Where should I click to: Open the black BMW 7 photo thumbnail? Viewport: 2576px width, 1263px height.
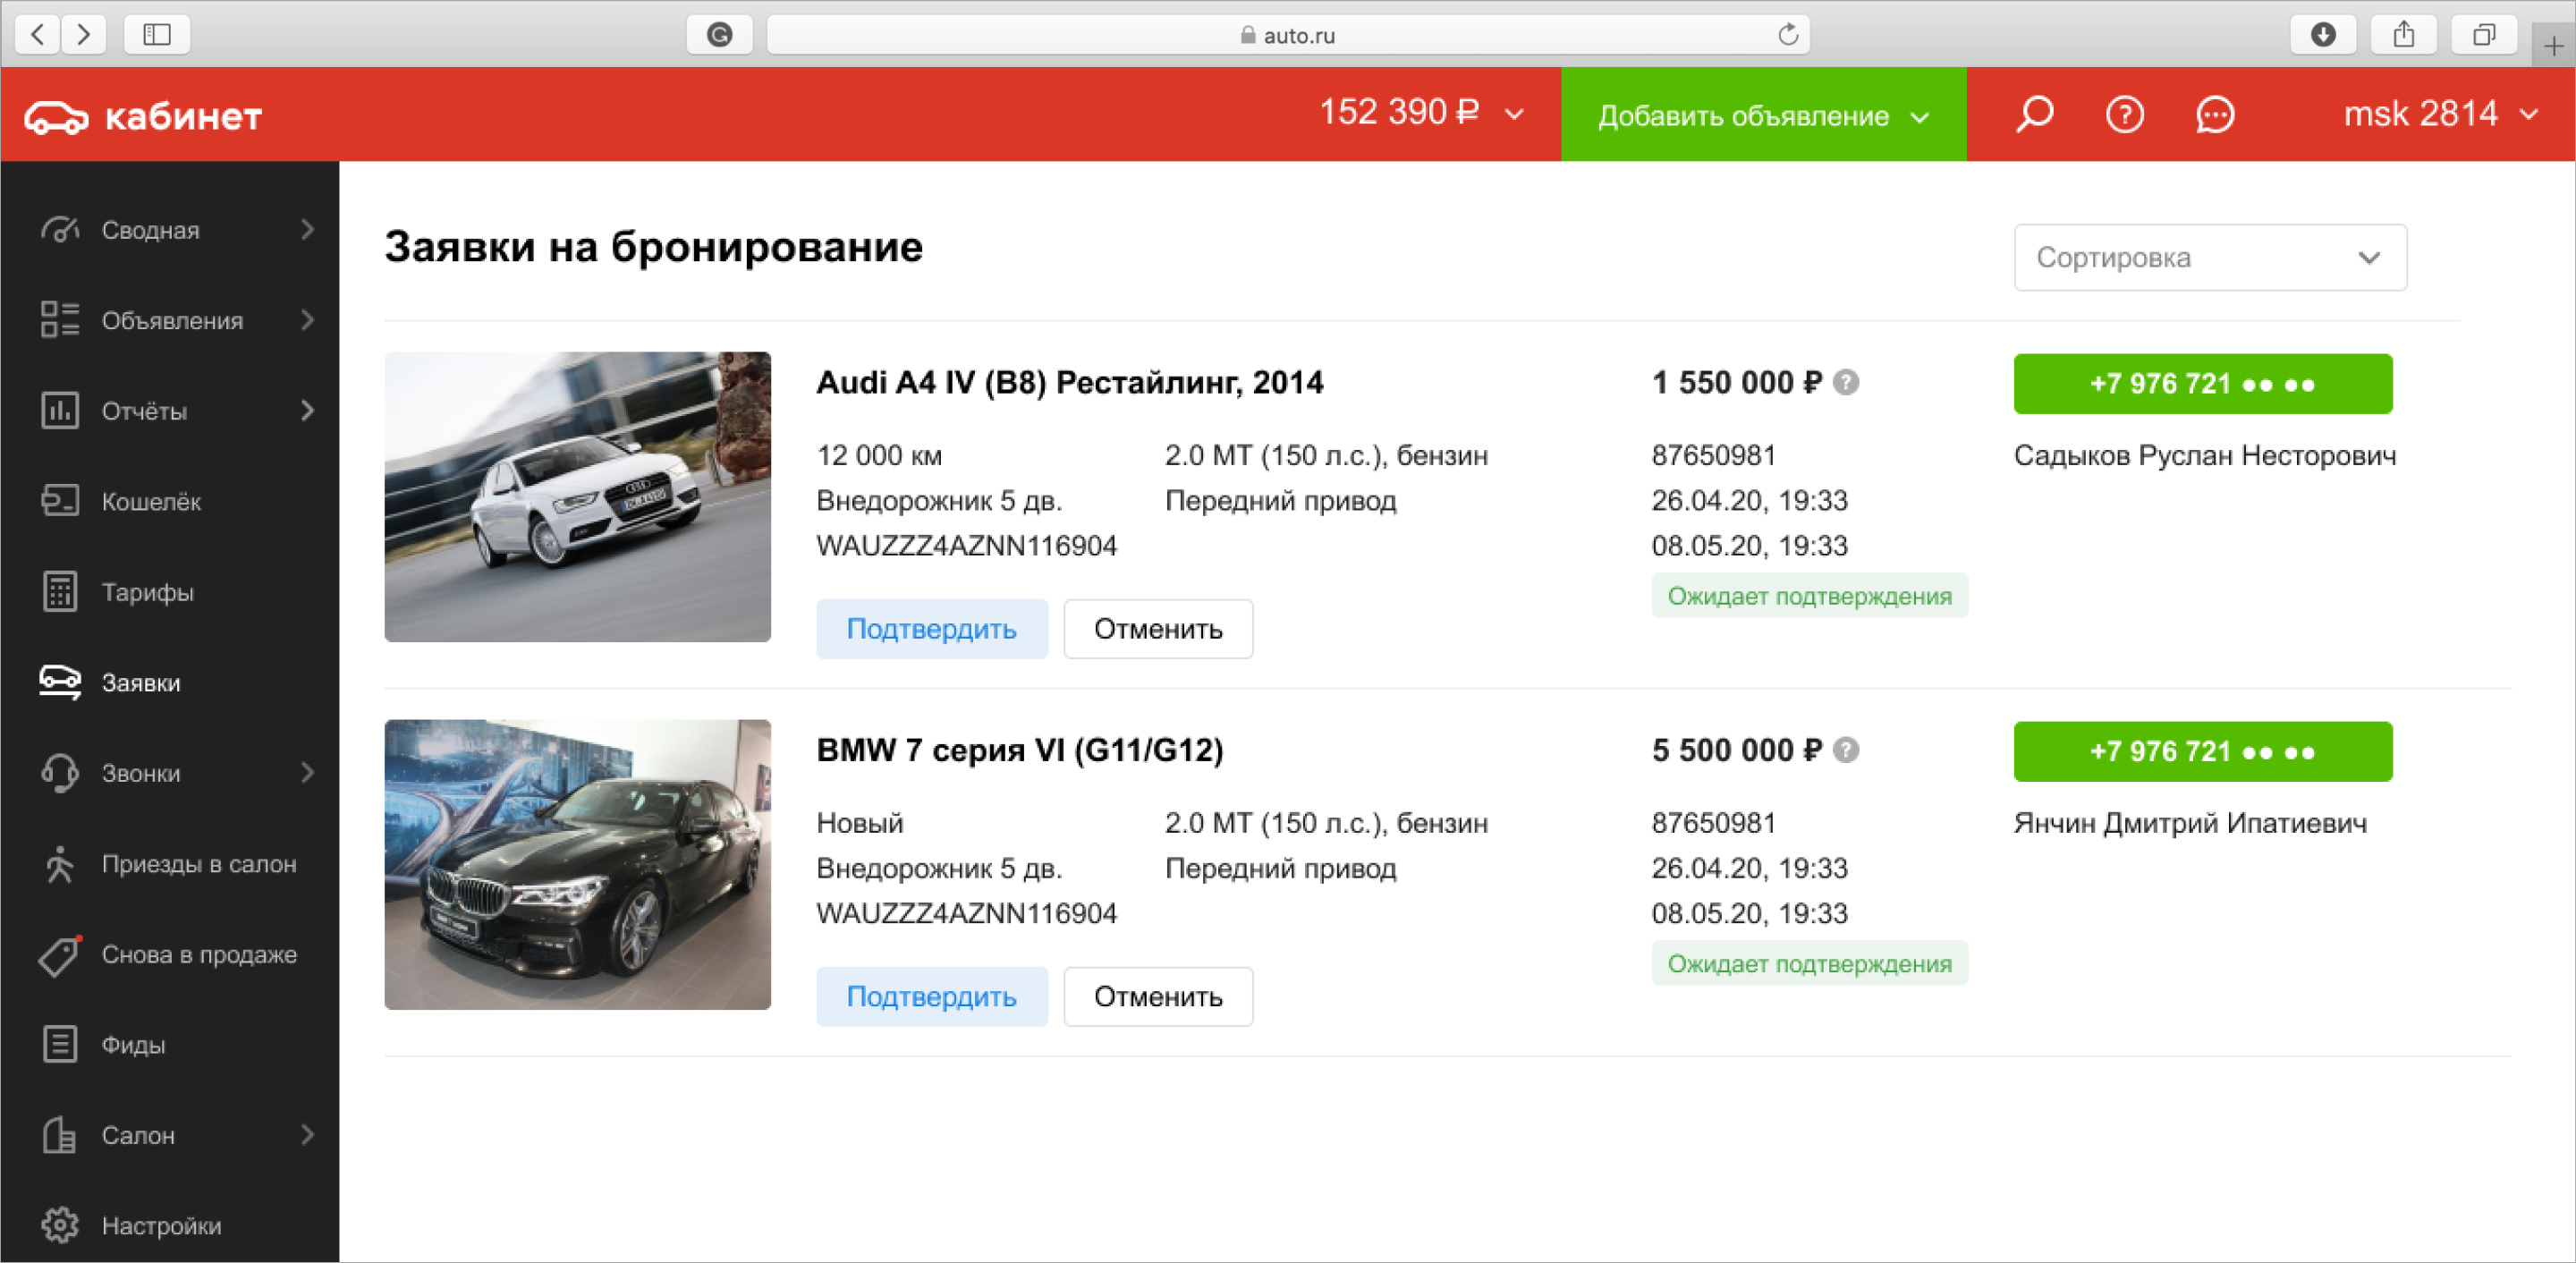577,865
